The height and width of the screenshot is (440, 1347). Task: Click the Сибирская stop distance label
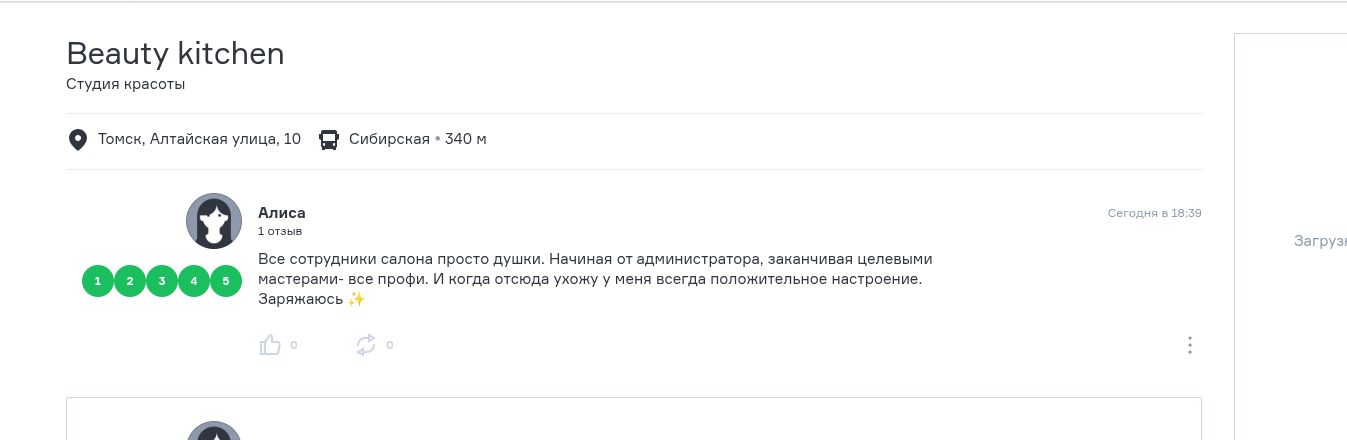[418, 139]
